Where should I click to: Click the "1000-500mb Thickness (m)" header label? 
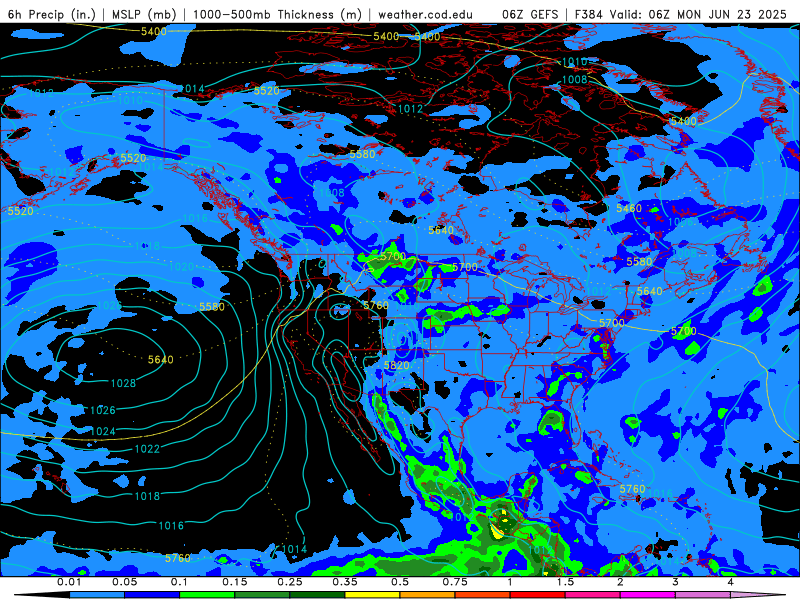(x=277, y=14)
